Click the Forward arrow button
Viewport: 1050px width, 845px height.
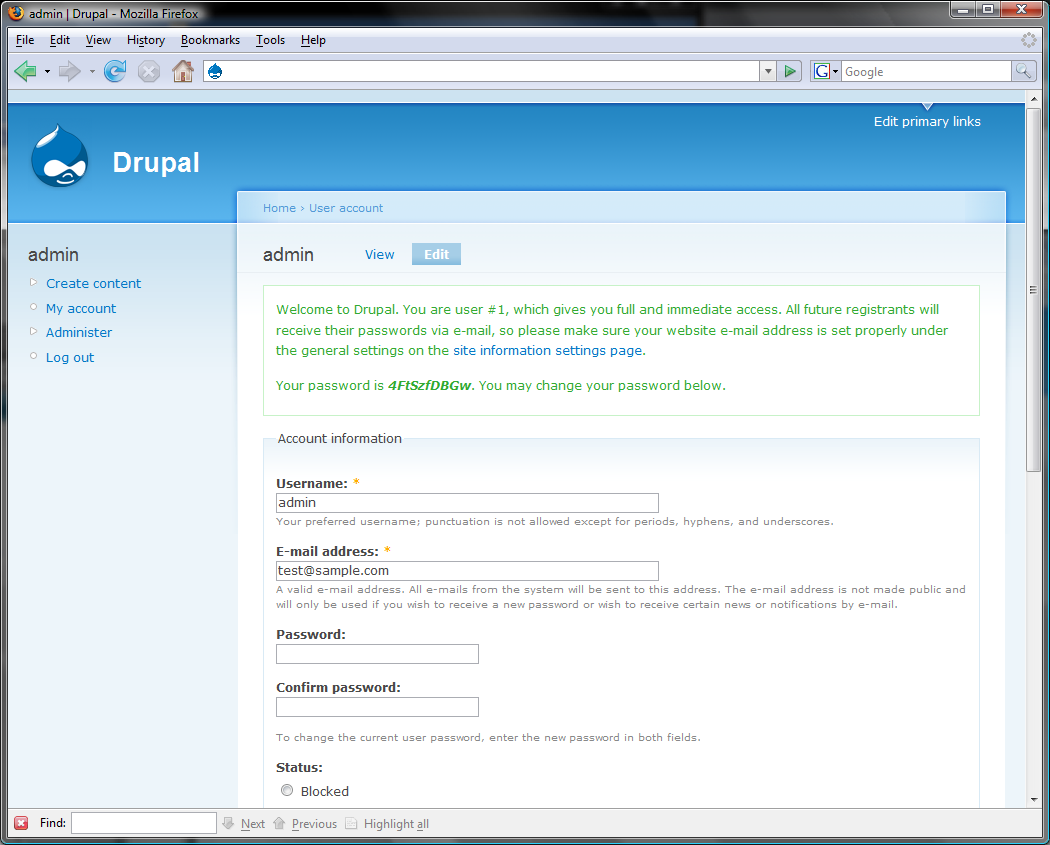[x=70, y=71]
